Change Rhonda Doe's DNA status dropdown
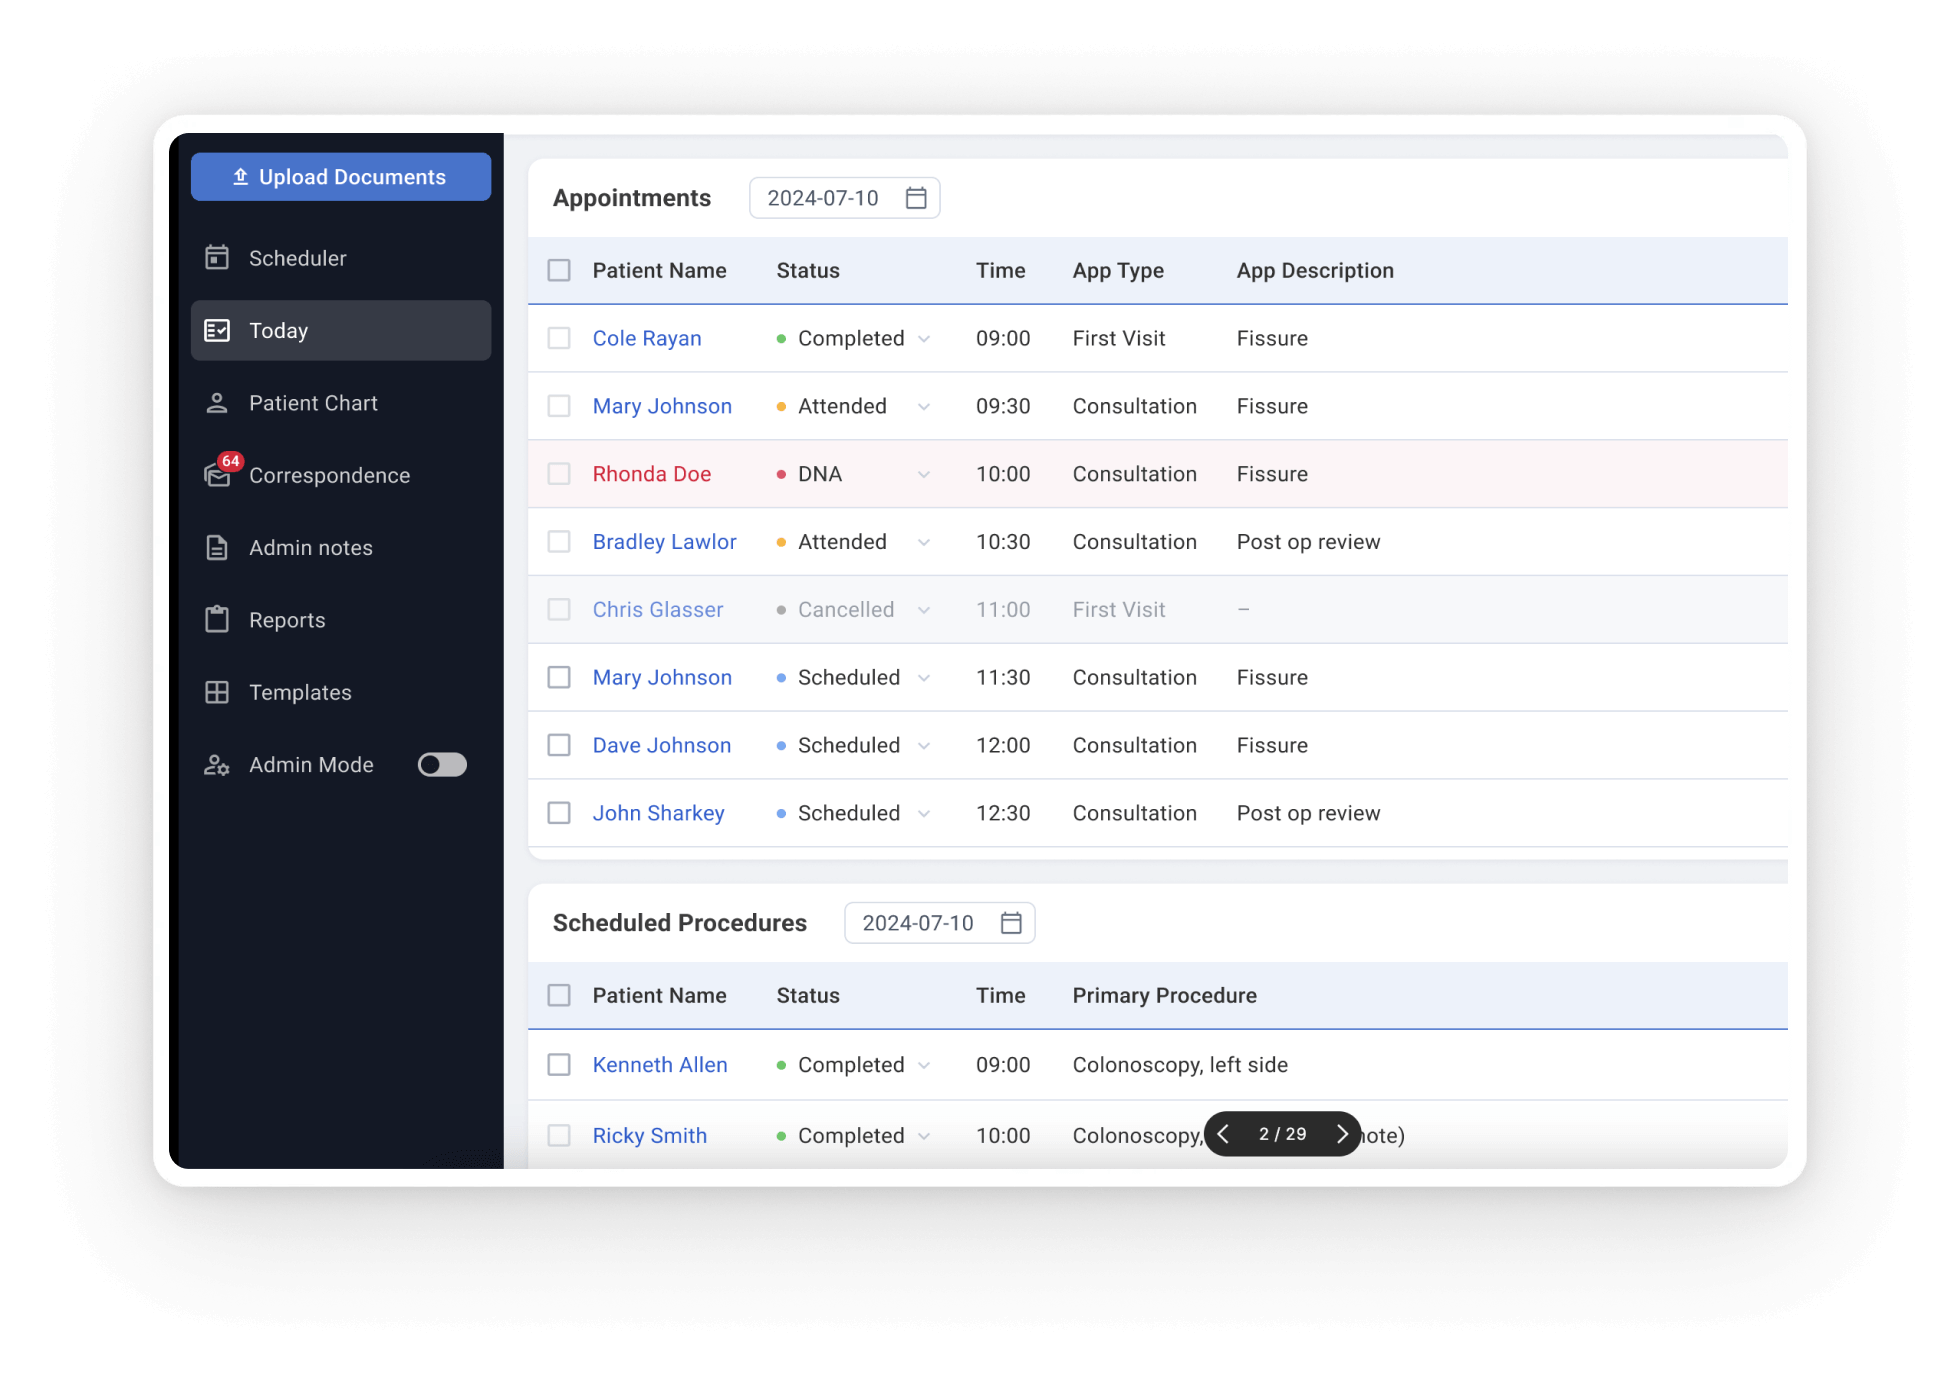 [924, 474]
